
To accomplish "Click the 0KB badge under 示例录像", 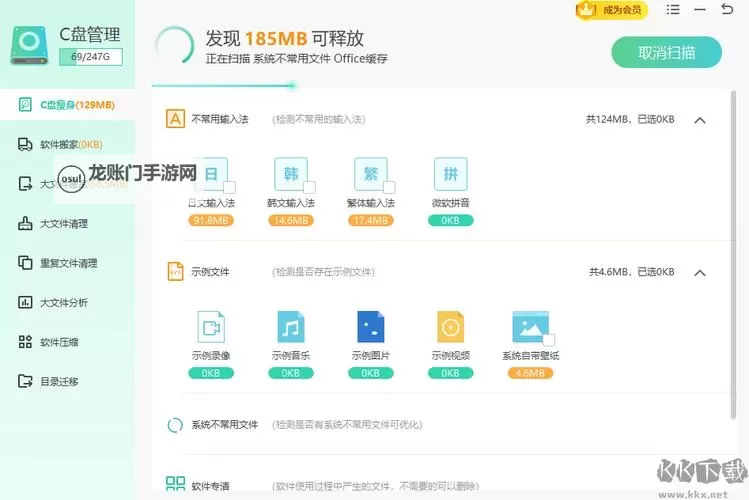I will click(211, 373).
